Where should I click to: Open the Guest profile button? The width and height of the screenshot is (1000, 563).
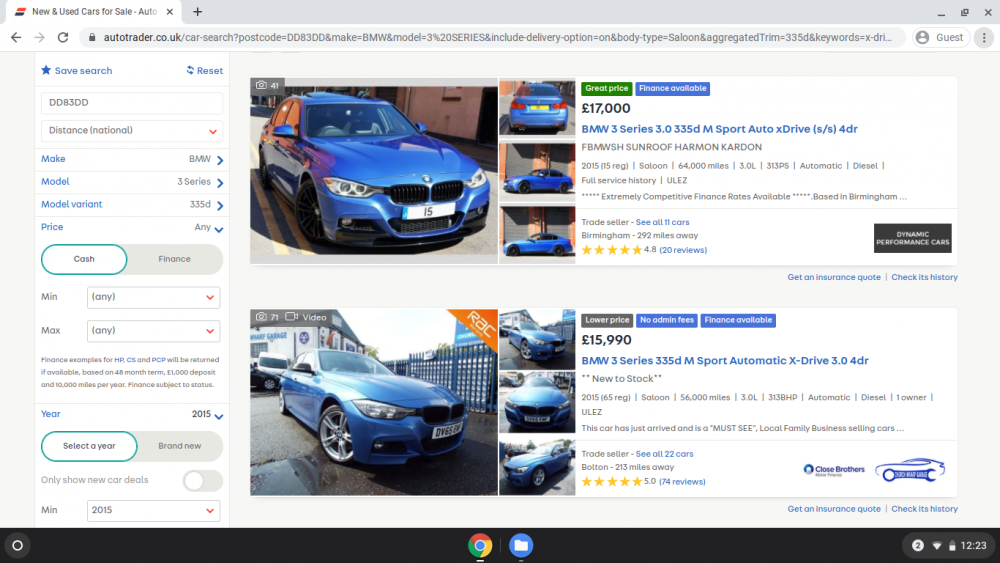941,38
